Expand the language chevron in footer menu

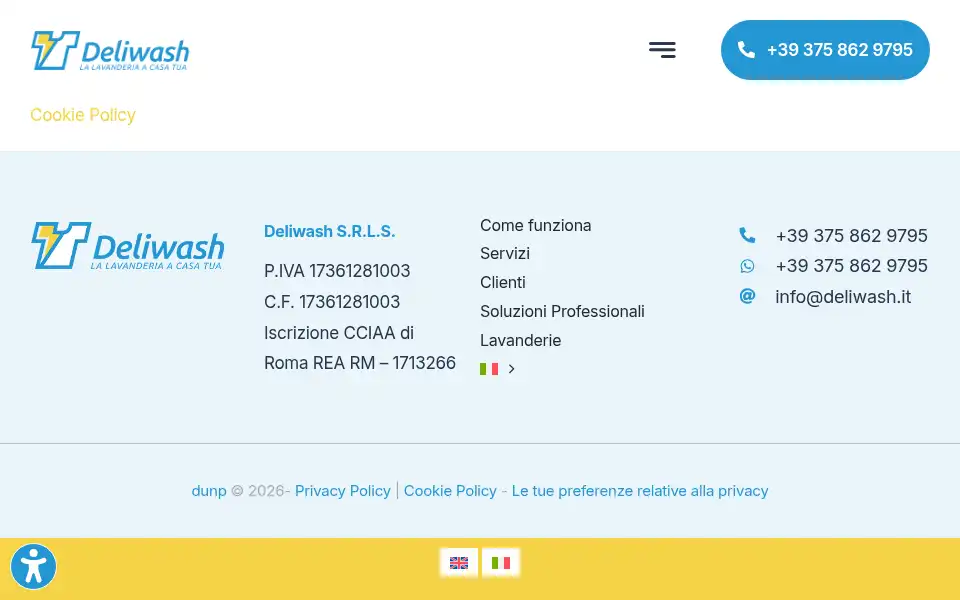(x=511, y=369)
